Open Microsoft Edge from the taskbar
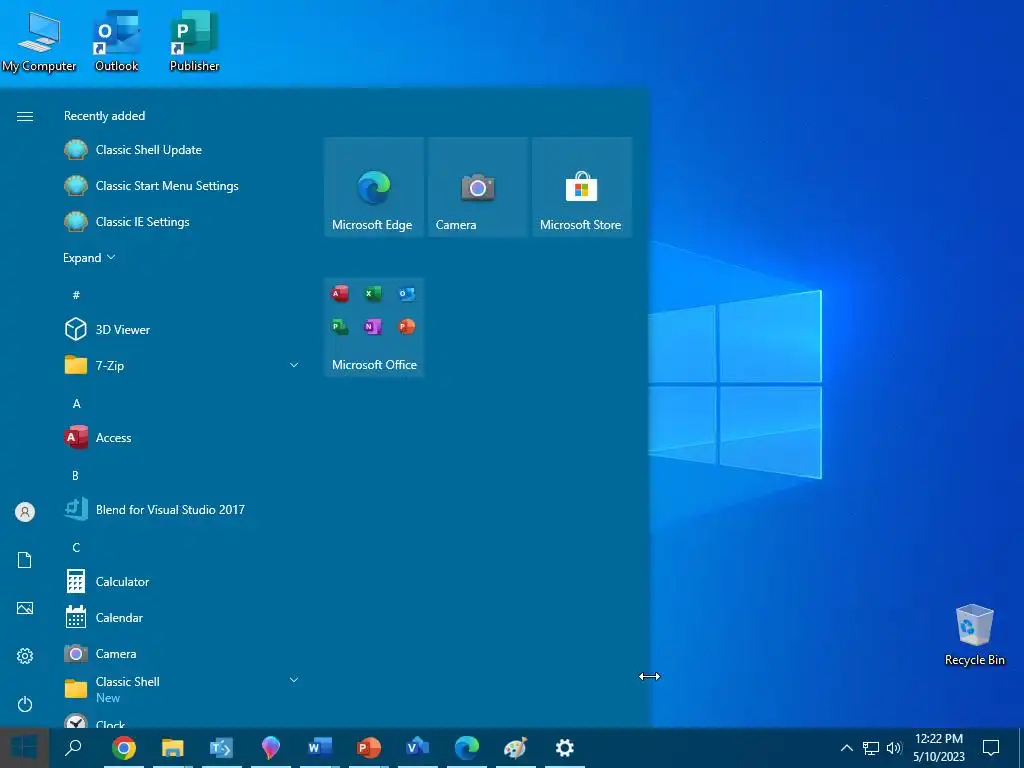 coord(466,747)
